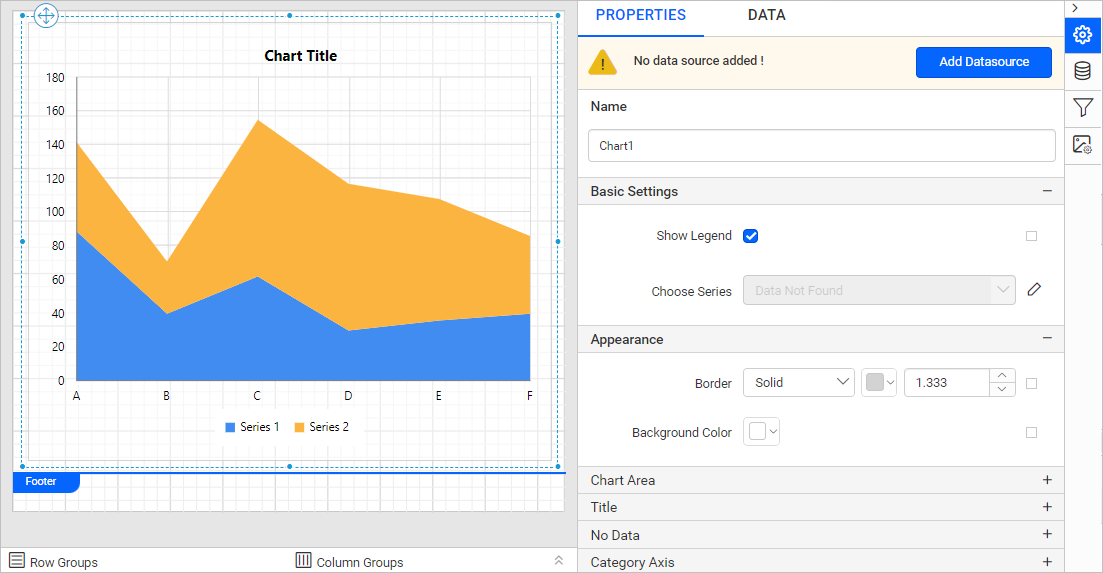The width and height of the screenshot is (1103, 573).
Task: Toggle the small checkbox in the Border row
Action: click(x=1031, y=383)
